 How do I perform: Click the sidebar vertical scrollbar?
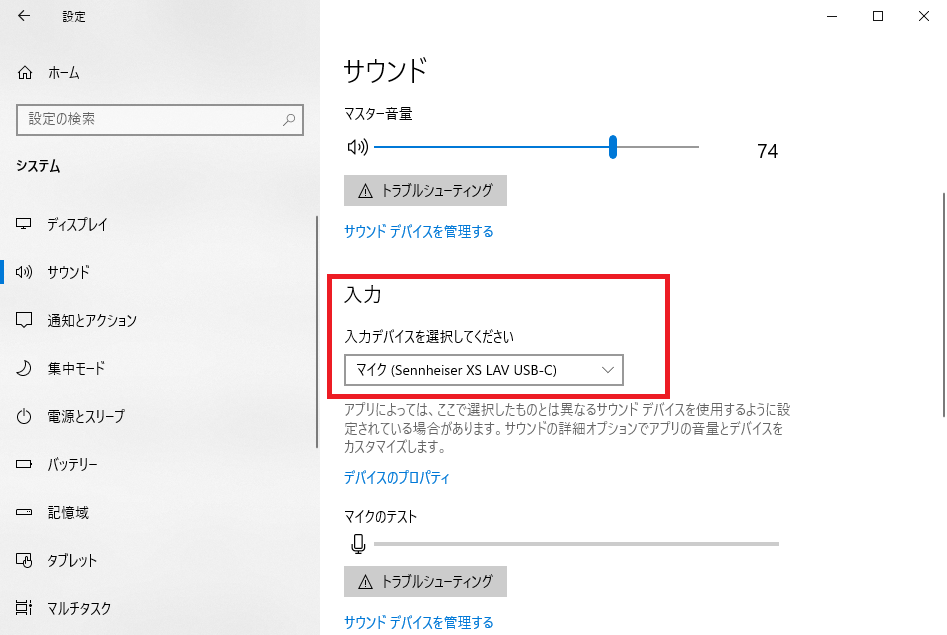317,332
